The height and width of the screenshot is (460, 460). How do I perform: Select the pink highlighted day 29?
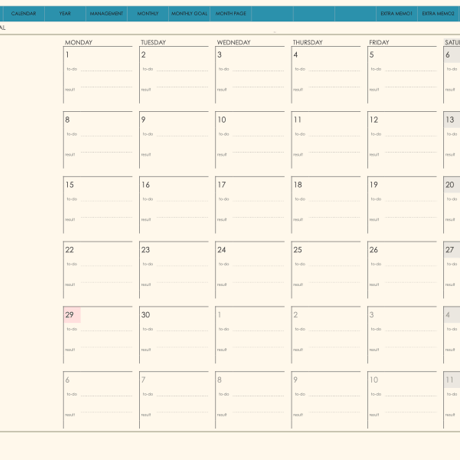(72, 315)
